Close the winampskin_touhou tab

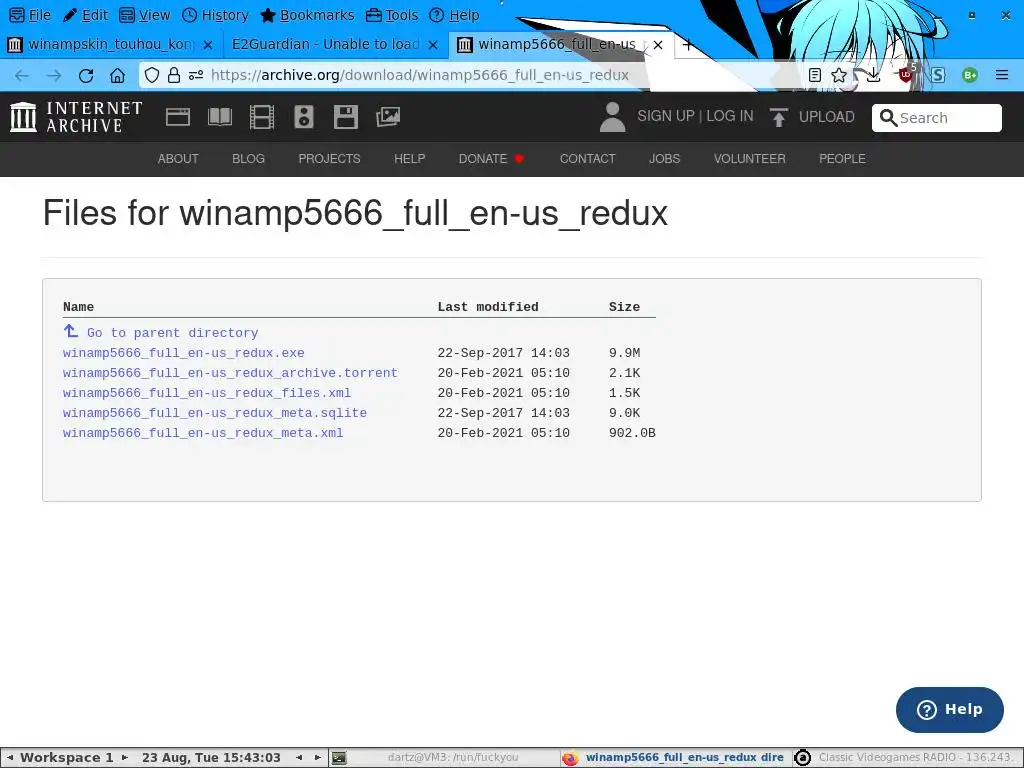coord(208,44)
